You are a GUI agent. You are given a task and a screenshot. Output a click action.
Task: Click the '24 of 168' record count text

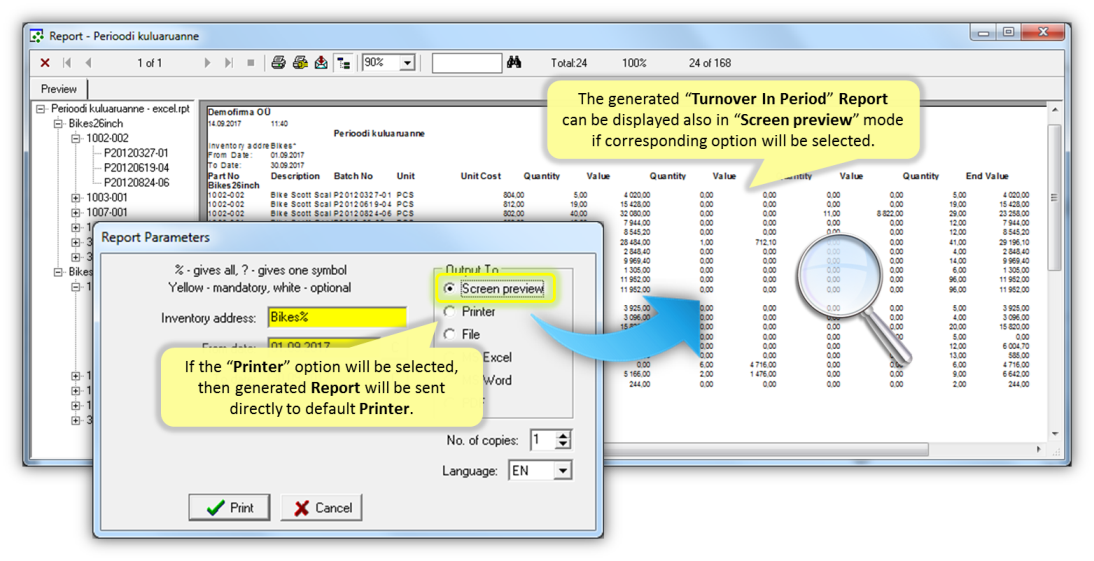click(x=710, y=63)
